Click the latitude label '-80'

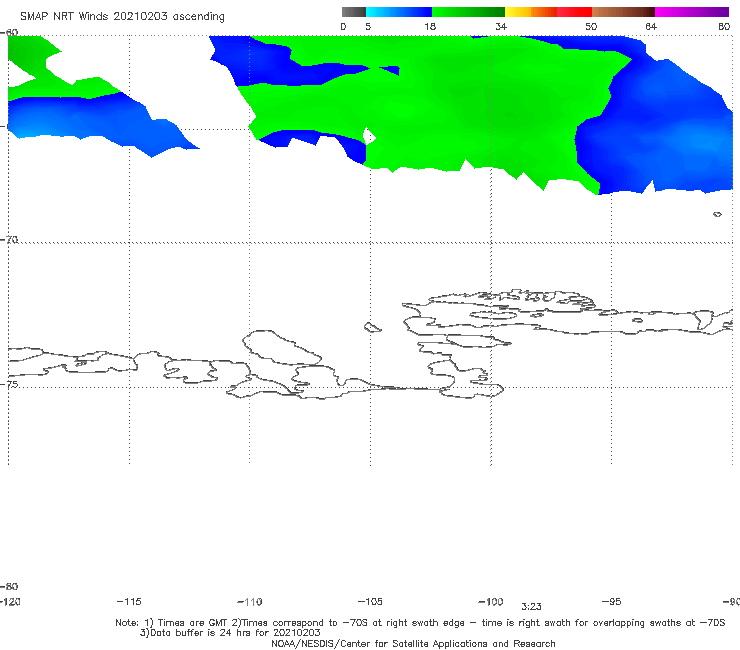coord(9,586)
